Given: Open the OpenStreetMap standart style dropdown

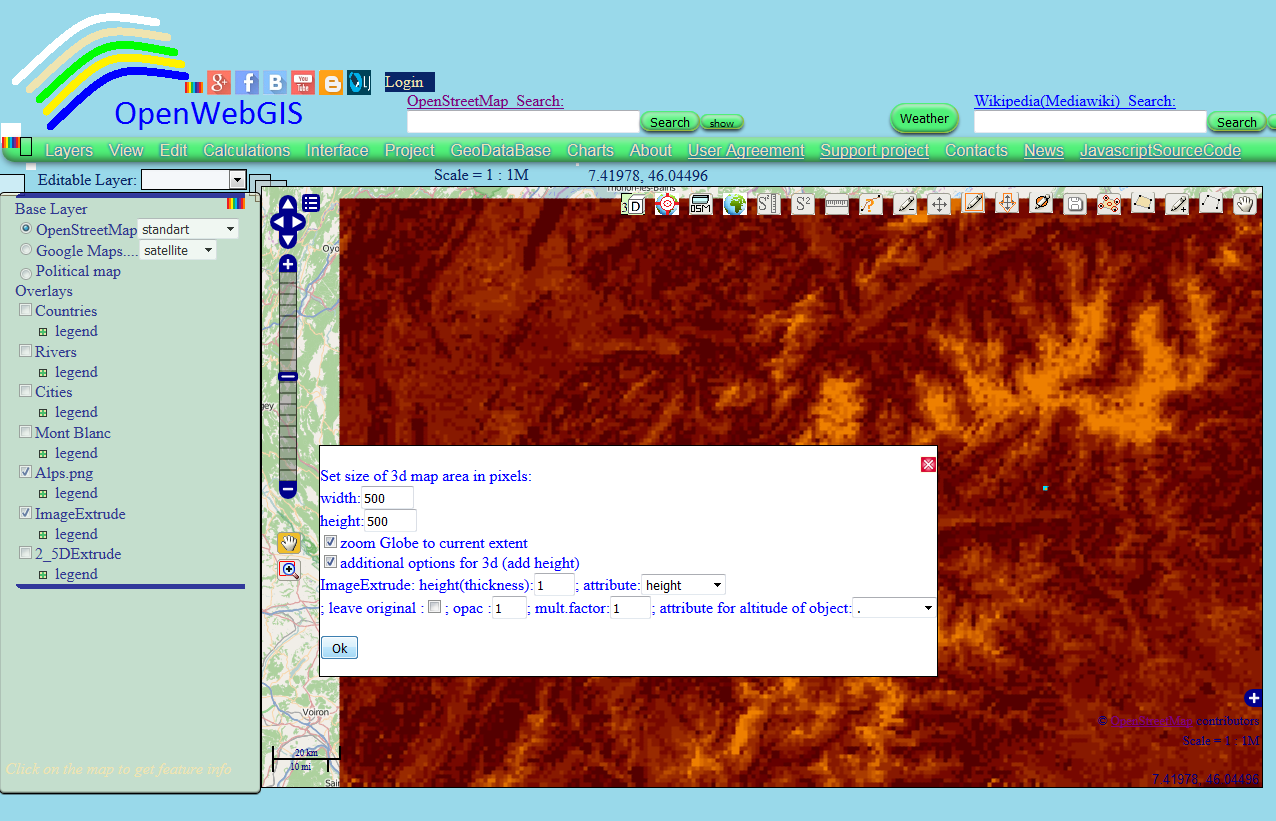Looking at the screenshot, I should (x=188, y=229).
